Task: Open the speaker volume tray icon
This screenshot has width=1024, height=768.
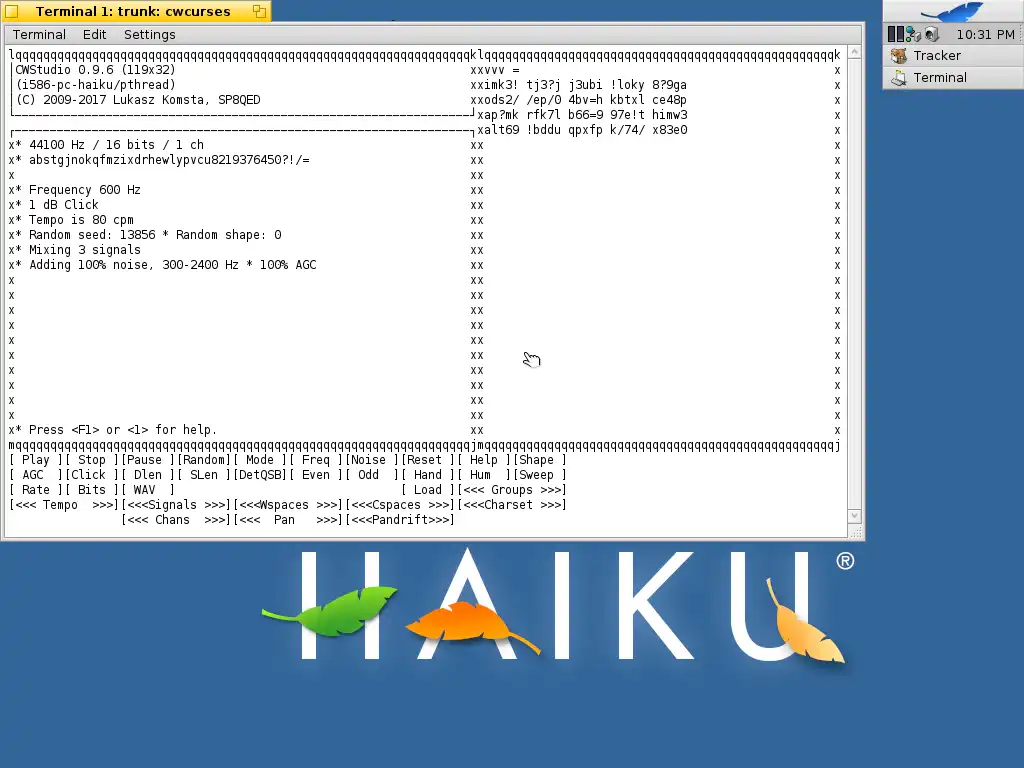Action: 932,35
